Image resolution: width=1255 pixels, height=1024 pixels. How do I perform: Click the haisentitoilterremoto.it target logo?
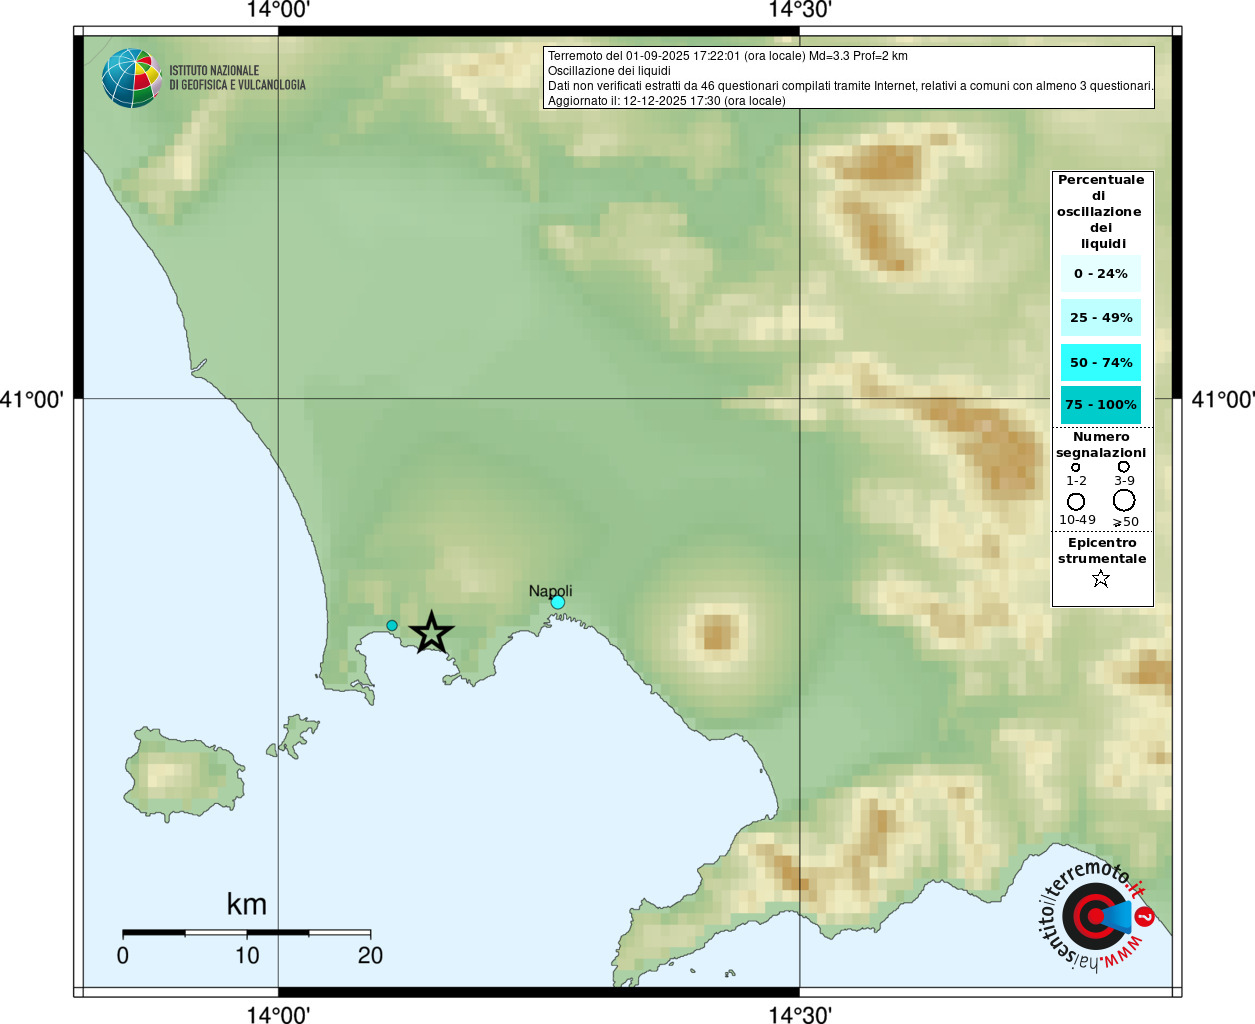tap(1095, 916)
